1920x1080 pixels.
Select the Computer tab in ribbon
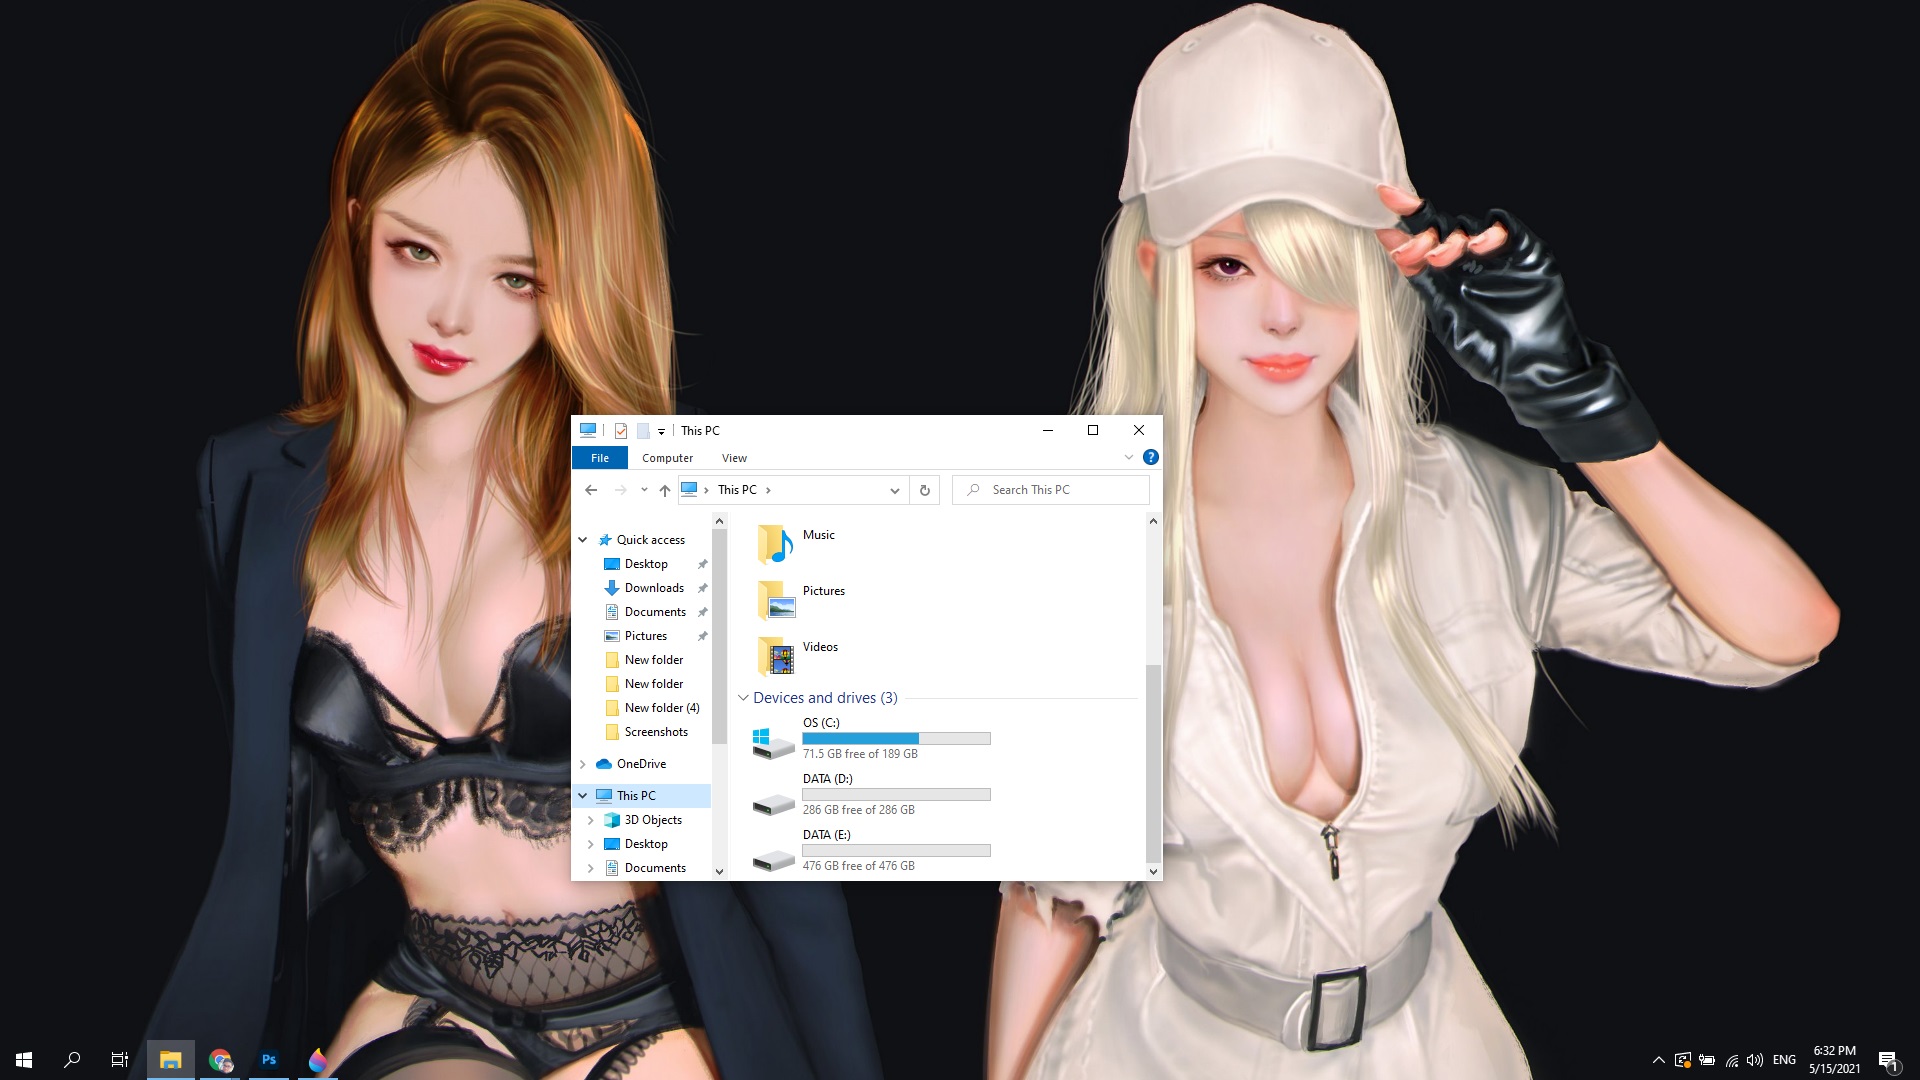point(669,458)
